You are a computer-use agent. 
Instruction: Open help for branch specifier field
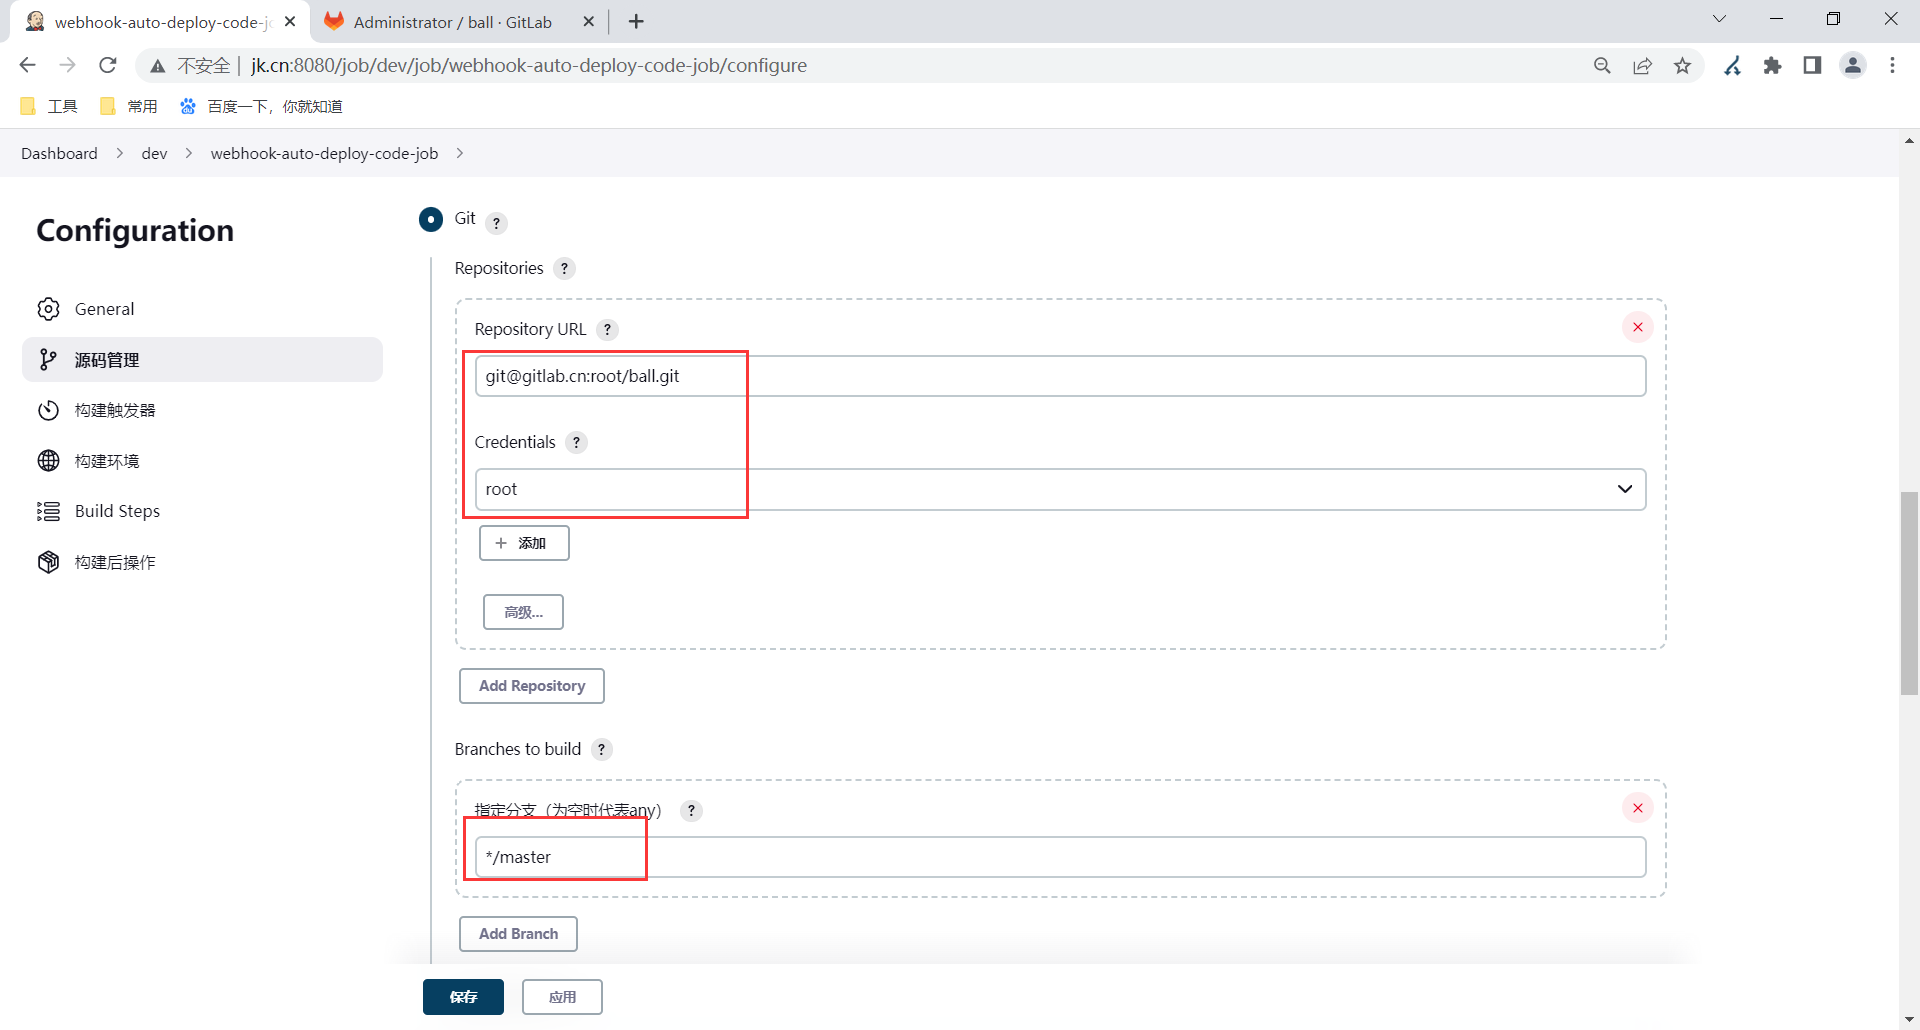(x=691, y=810)
